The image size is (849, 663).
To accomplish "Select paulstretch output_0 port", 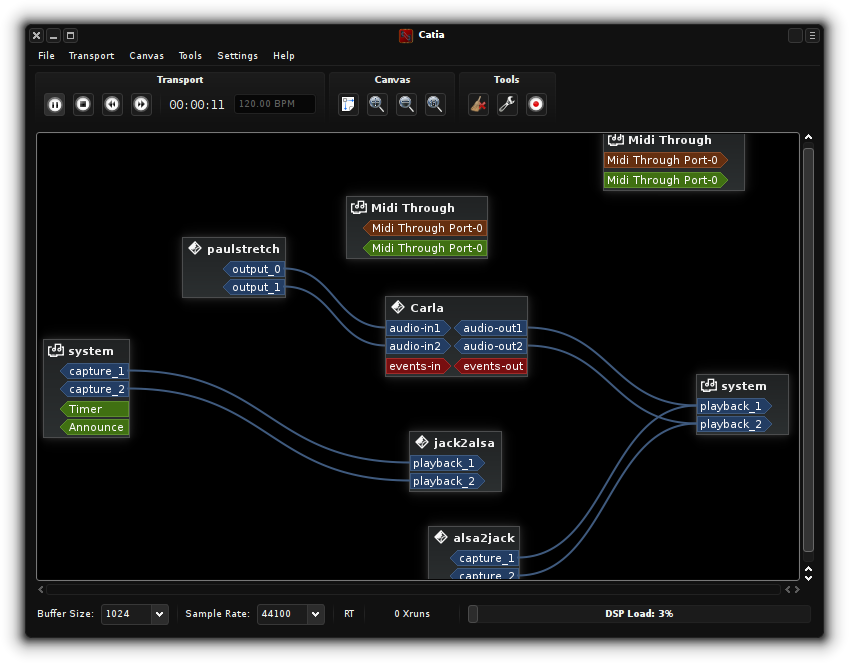I will tap(254, 269).
